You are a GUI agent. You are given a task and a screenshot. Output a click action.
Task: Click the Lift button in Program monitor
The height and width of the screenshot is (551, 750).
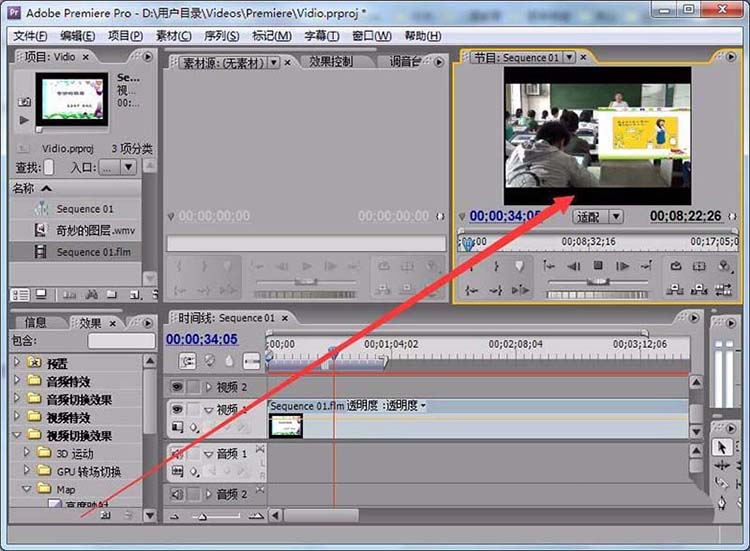click(x=675, y=289)
